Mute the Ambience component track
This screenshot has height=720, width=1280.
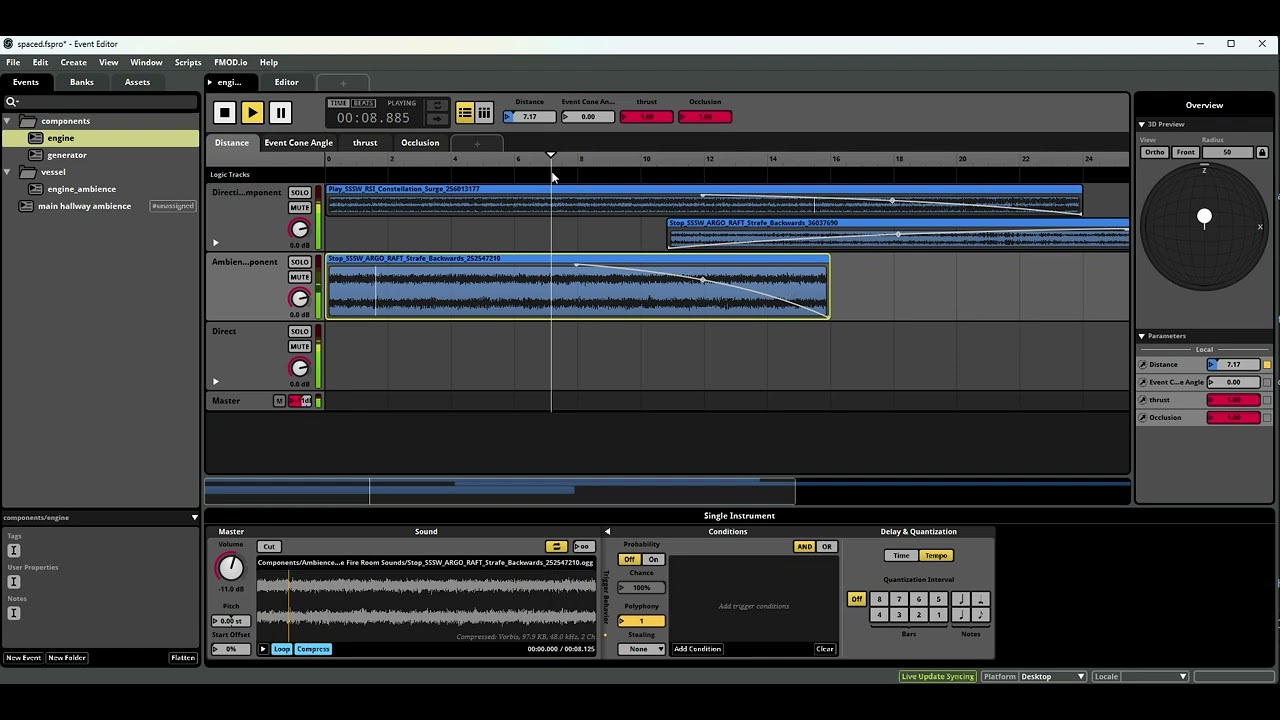299,277
